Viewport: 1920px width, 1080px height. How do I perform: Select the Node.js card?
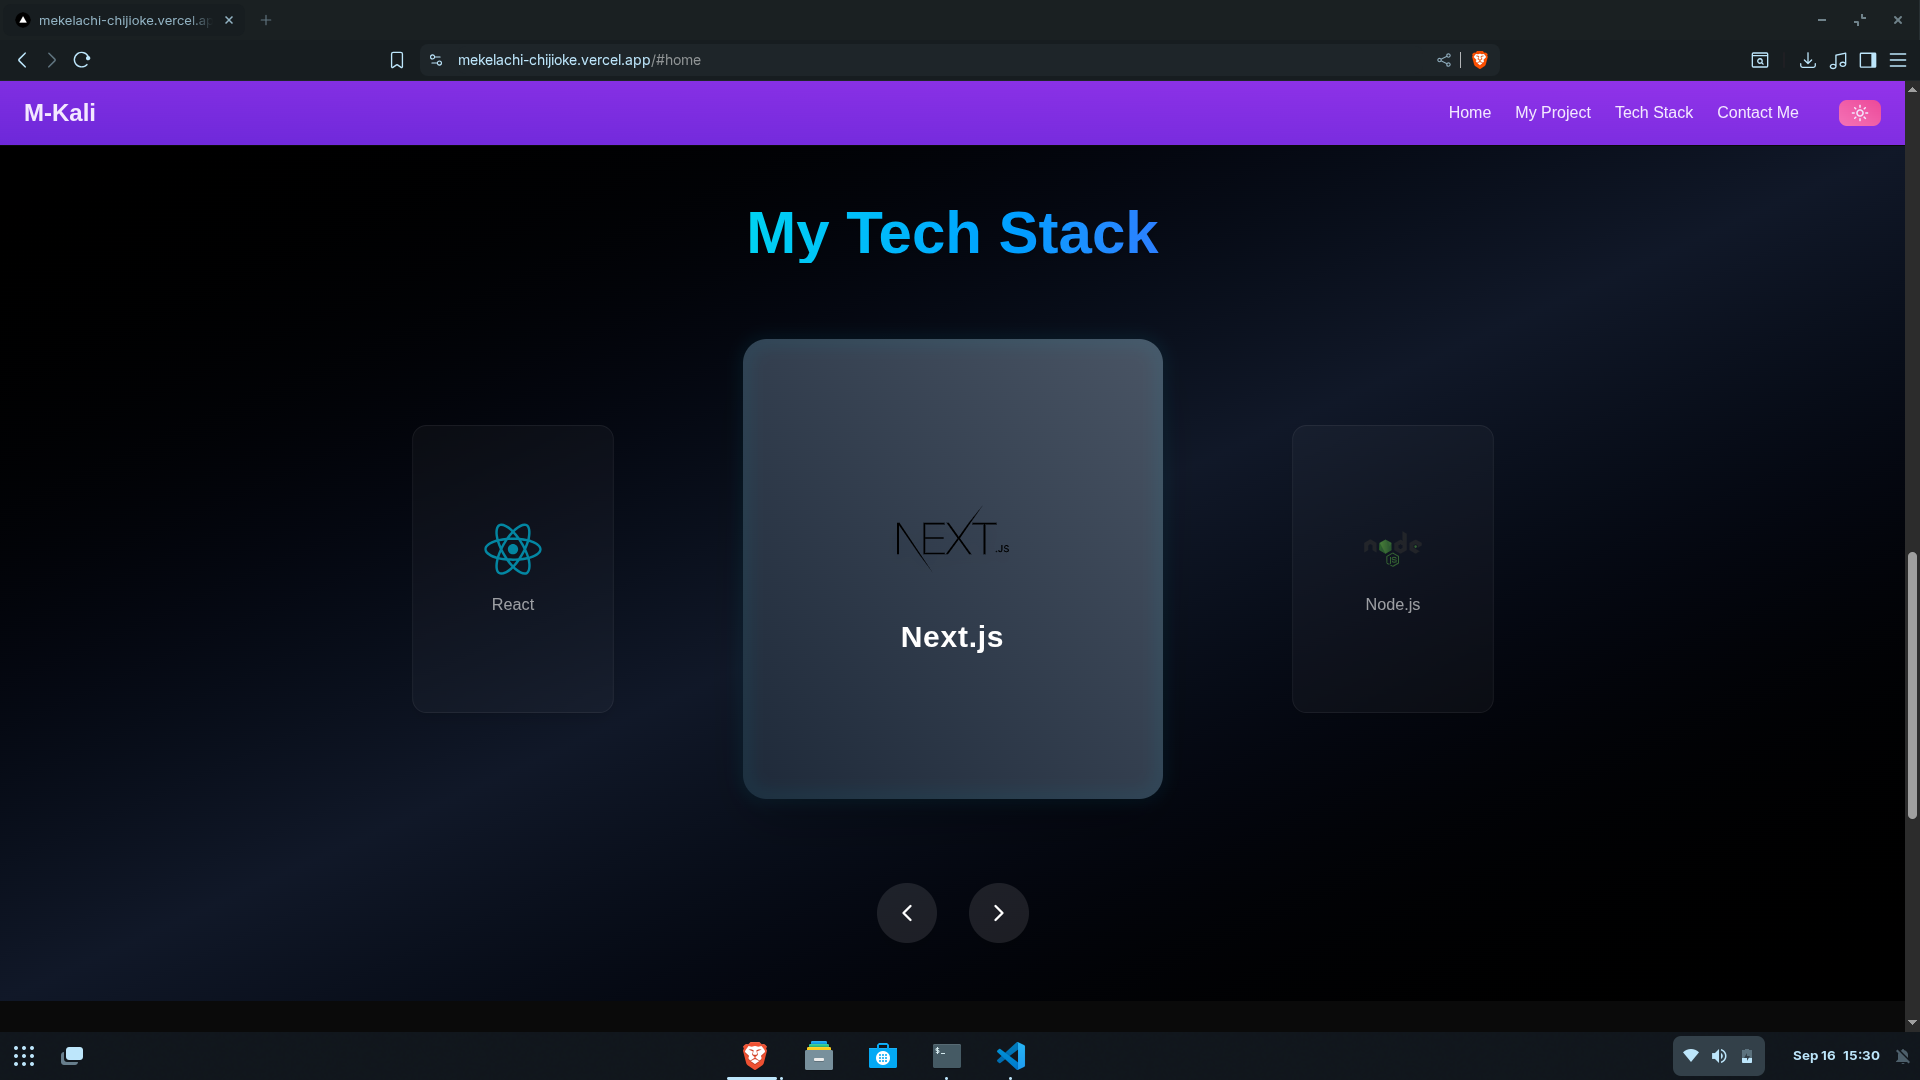click(1392, 569)
